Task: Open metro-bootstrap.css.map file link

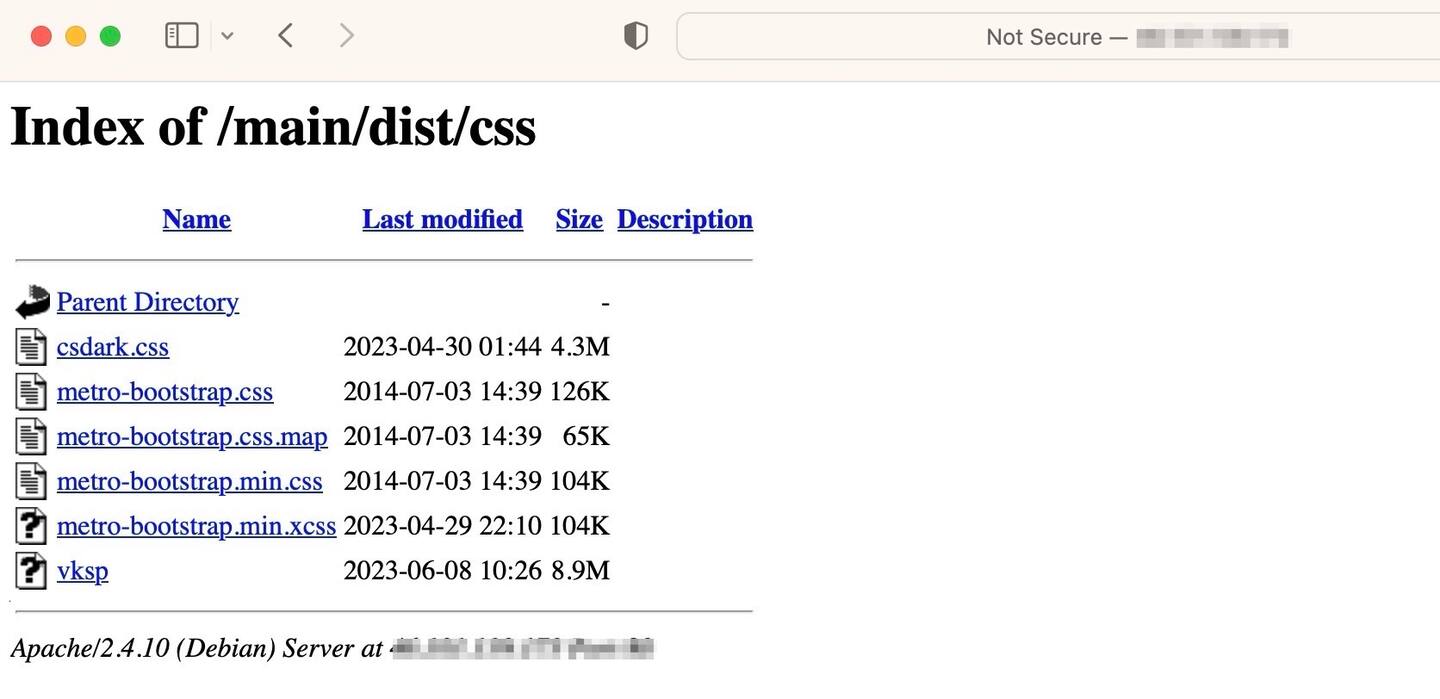Action: pyautogui.click(x=191, y=437)
